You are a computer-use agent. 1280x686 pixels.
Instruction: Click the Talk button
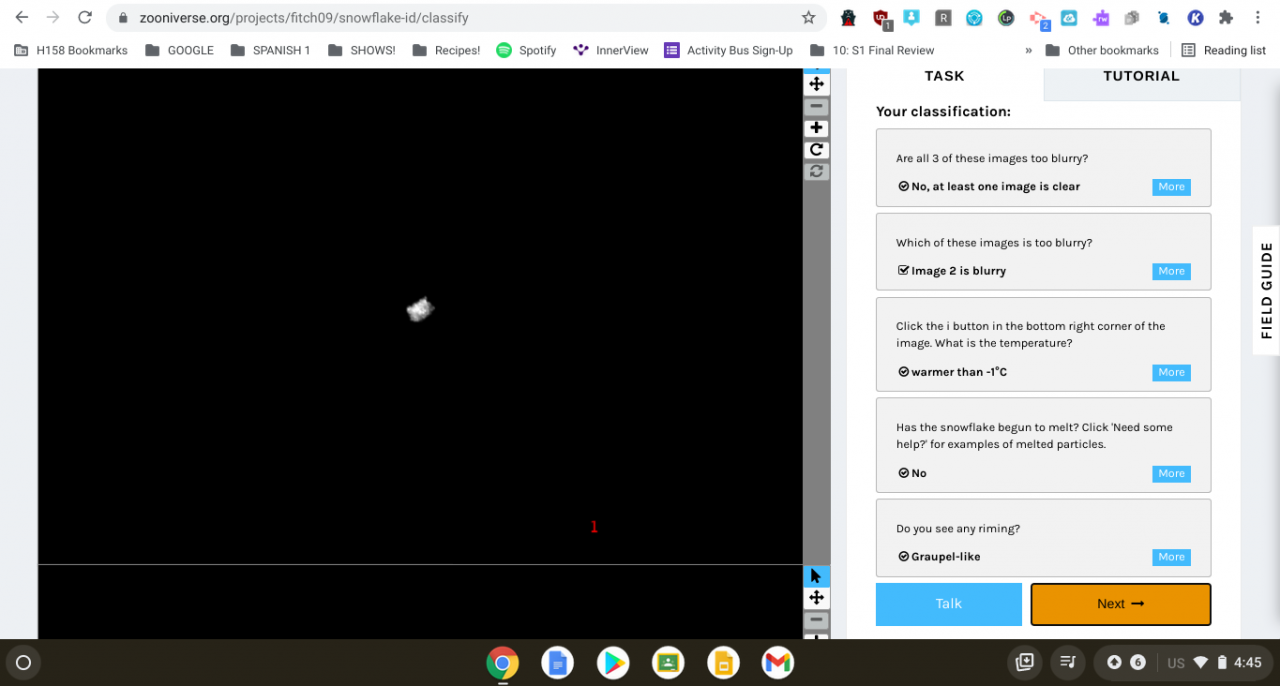click(949, 604)
